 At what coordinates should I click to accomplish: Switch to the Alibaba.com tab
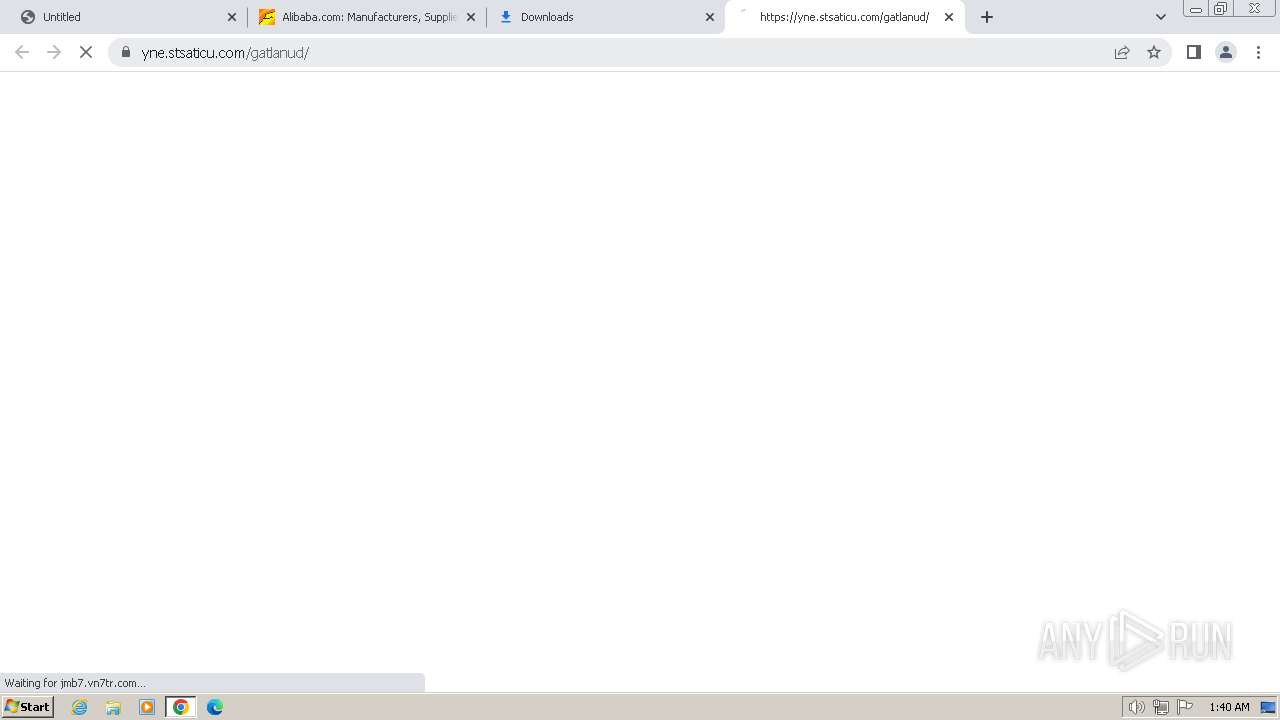click(366, 17)
